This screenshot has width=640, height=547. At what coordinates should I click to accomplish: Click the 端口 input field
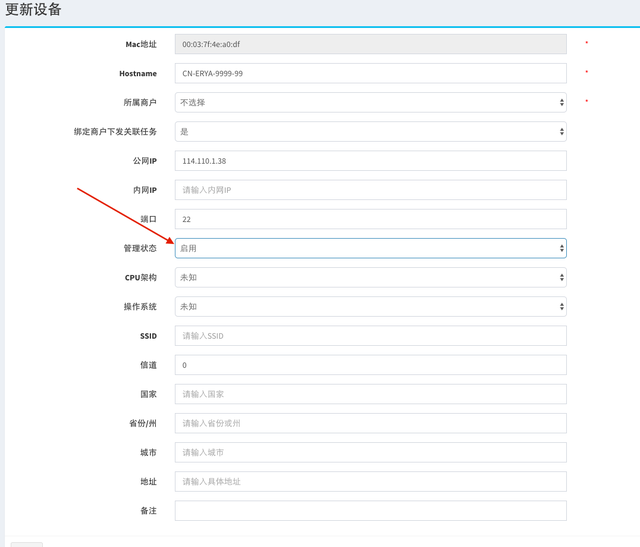click(371, 219)
